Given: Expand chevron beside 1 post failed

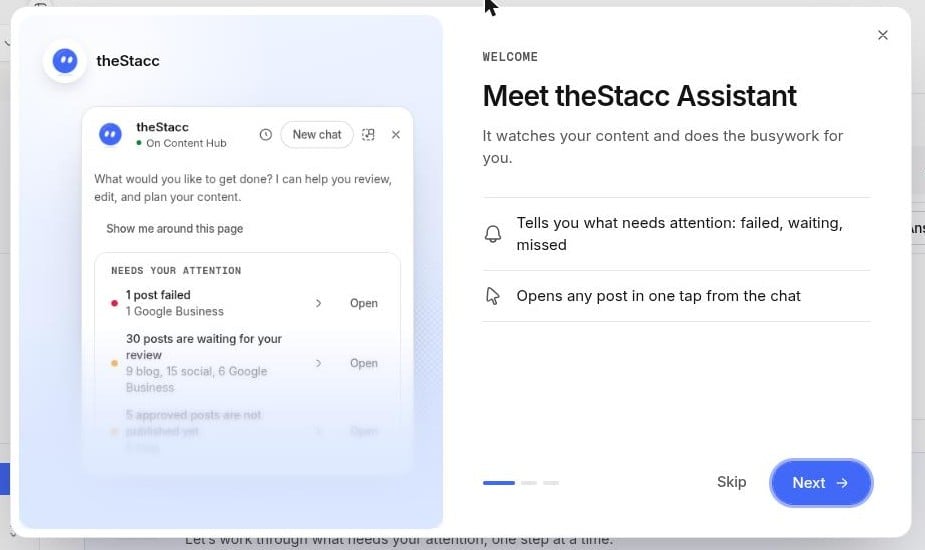Looking at the screenshot, I should pyautogui.click(x=319, y=303).
